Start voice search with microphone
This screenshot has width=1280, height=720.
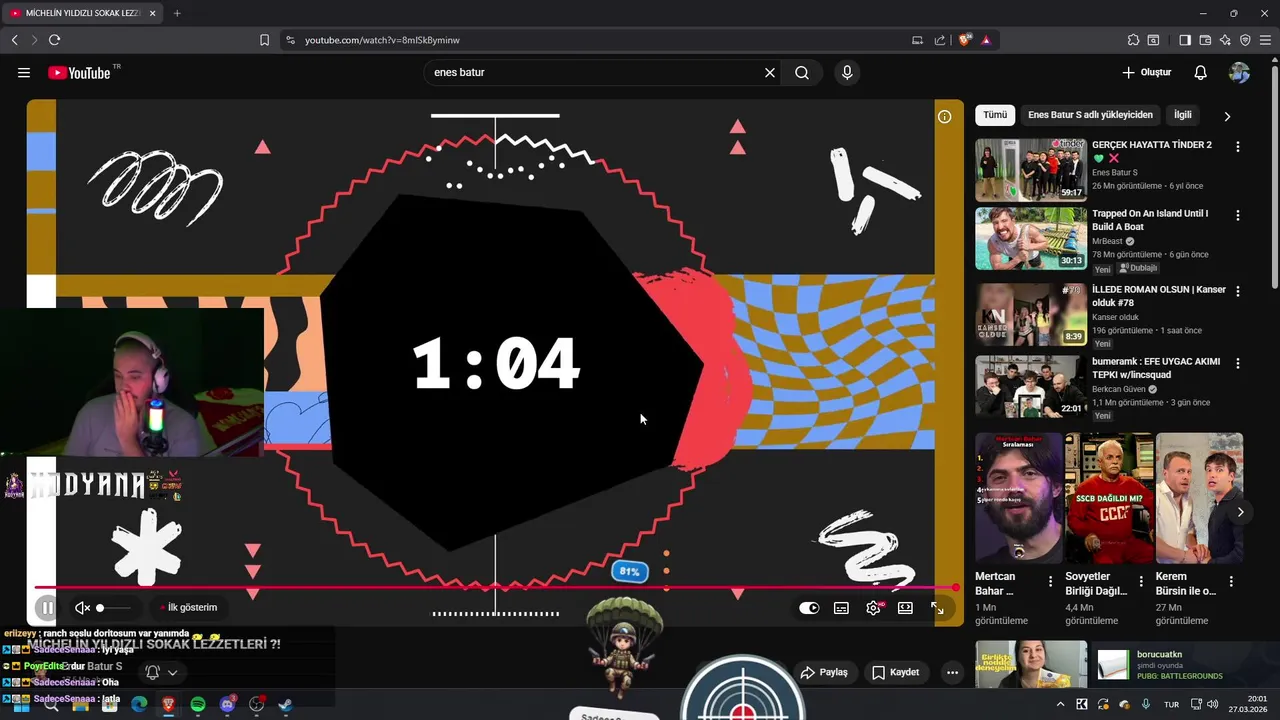pos(847,72)
